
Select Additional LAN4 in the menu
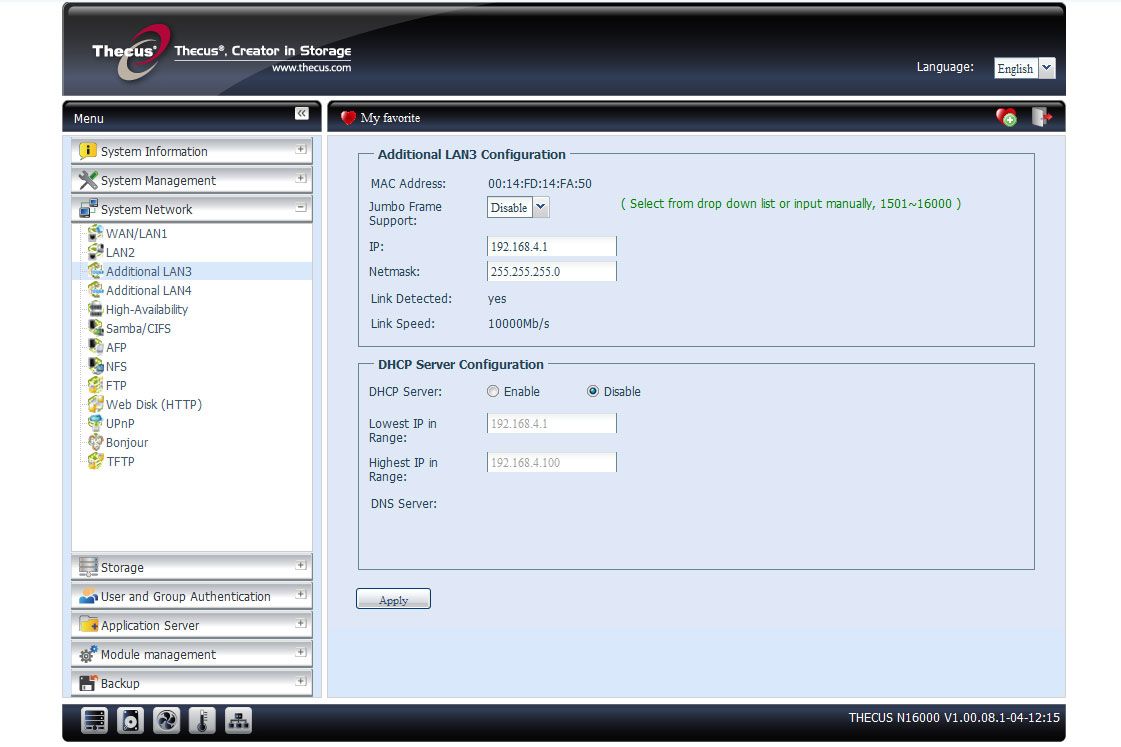pyautogui.click(x=148, y=290)
